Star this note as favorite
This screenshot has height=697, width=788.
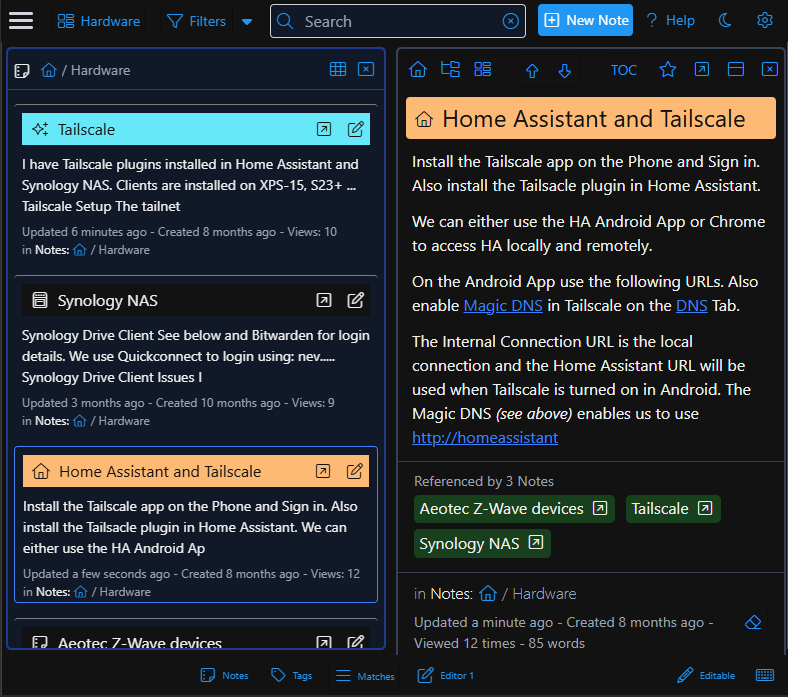point(667,69)
